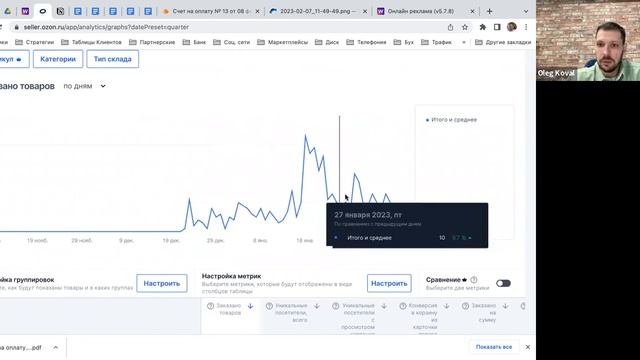Open the Телефония bookmark folder
640x360 pixels.
pyautogui.click(x=366, y=42)
